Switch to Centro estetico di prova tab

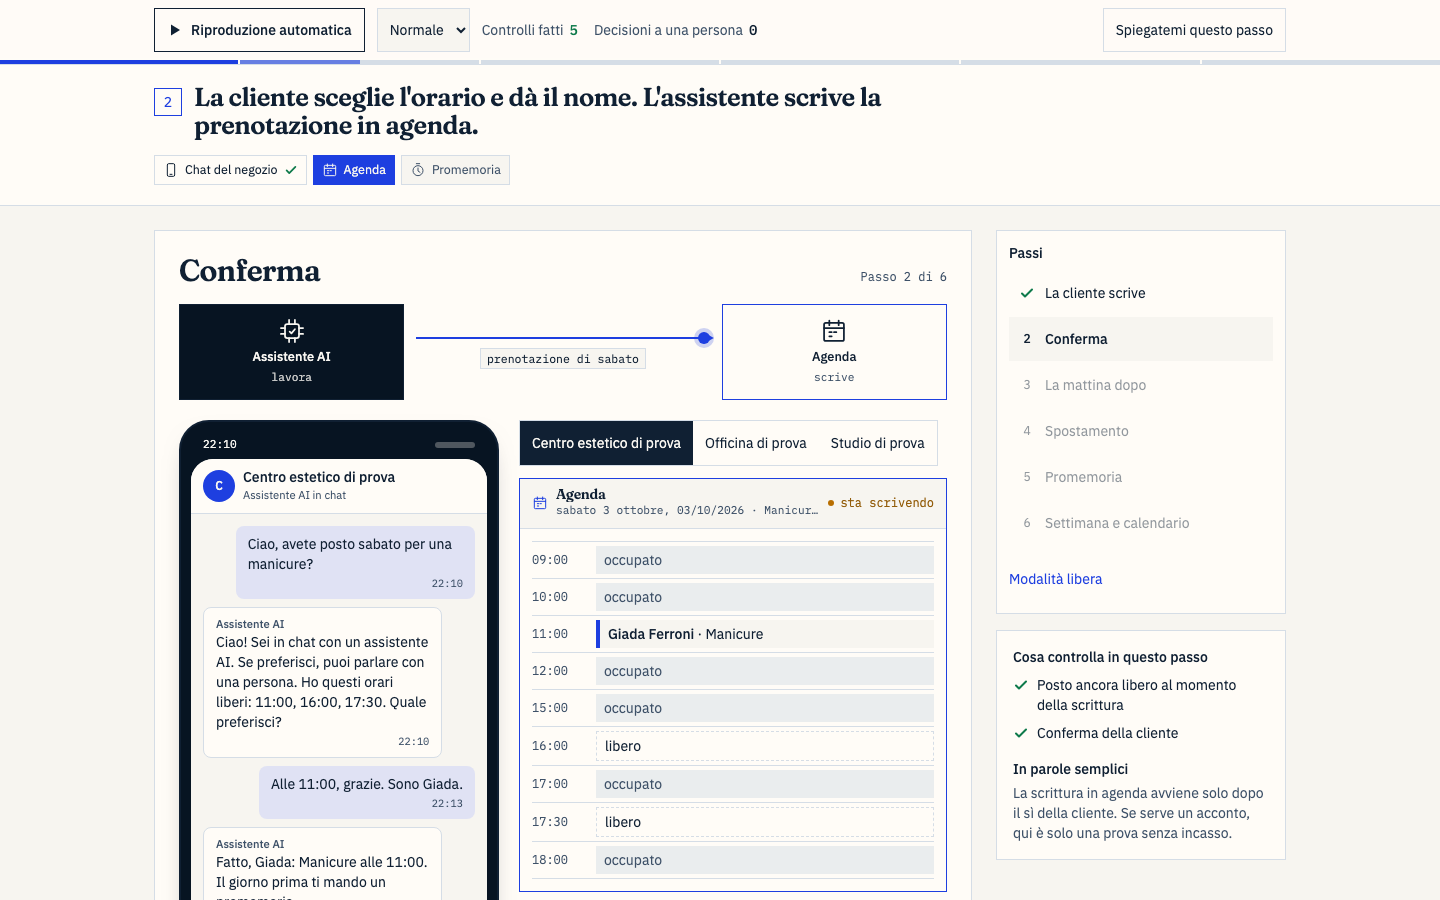(x=606, y=443)
